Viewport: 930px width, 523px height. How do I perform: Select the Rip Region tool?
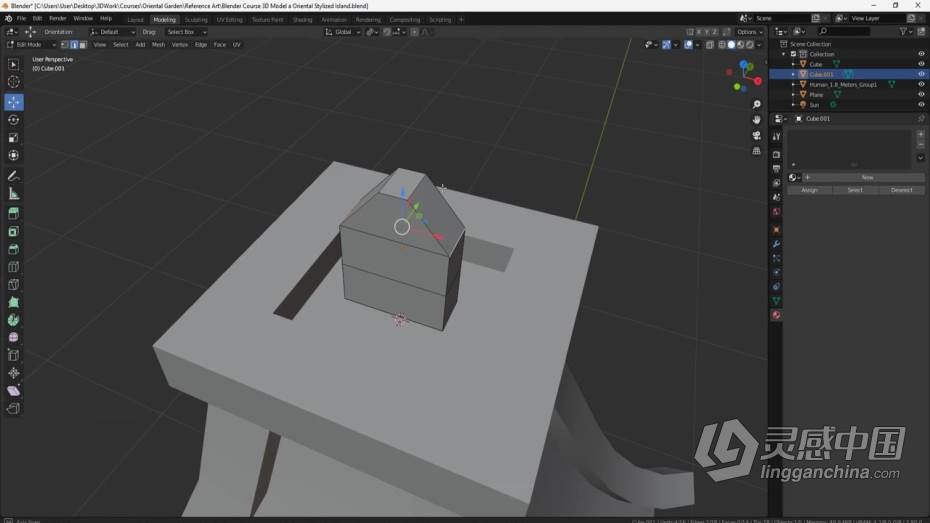click(14, 409)
